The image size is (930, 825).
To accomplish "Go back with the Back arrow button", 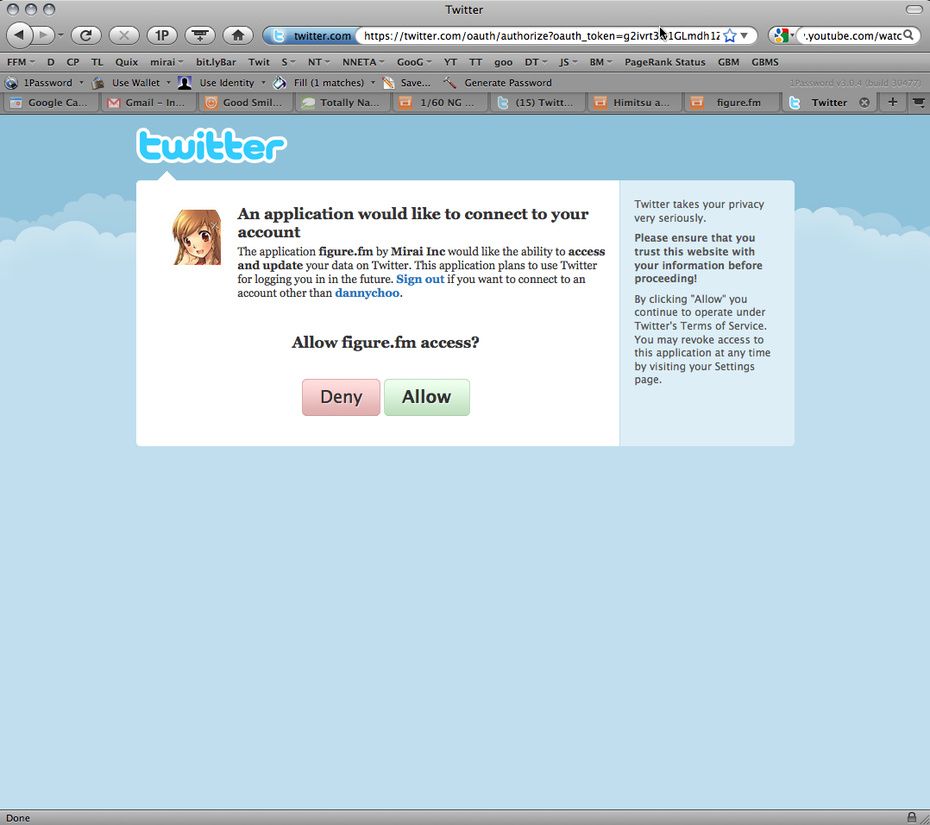I will tap(19, 36).
